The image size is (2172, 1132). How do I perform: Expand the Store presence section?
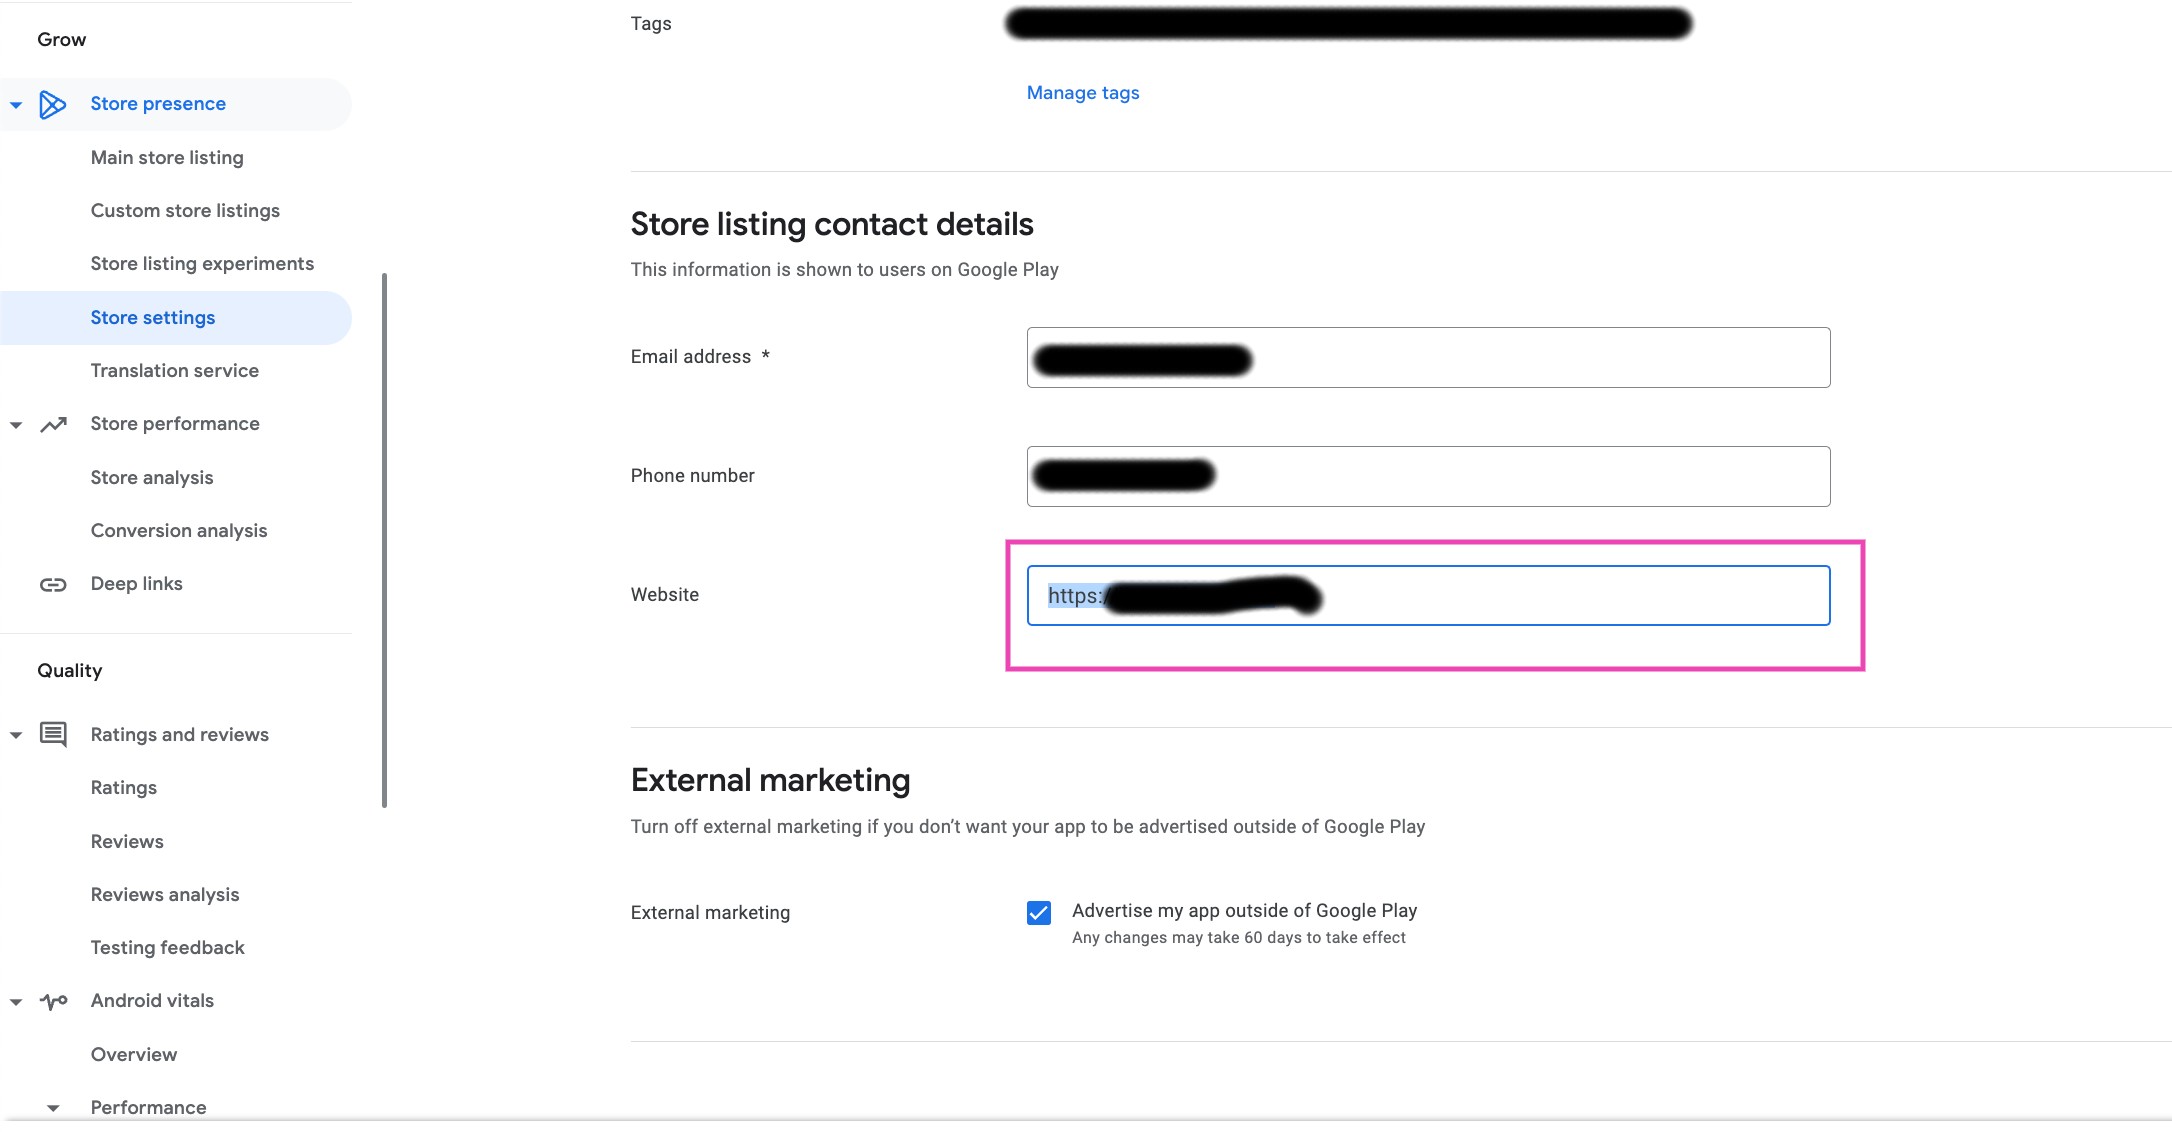pyautogui.click(x=14, y=103)
